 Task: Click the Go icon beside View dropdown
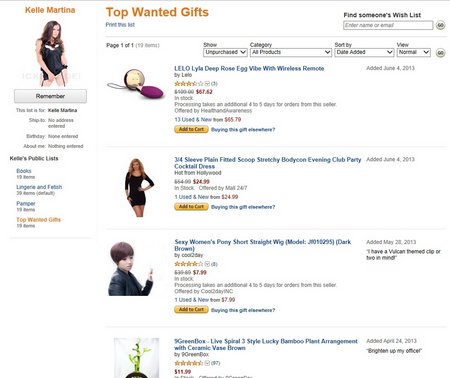click(x=440, y=53)
